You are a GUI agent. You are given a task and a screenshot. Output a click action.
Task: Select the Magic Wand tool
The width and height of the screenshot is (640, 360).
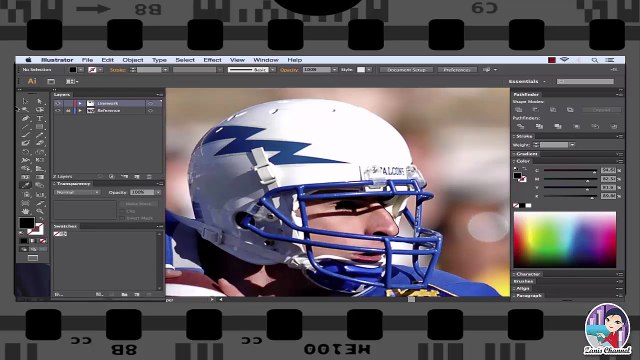[25, 109]
